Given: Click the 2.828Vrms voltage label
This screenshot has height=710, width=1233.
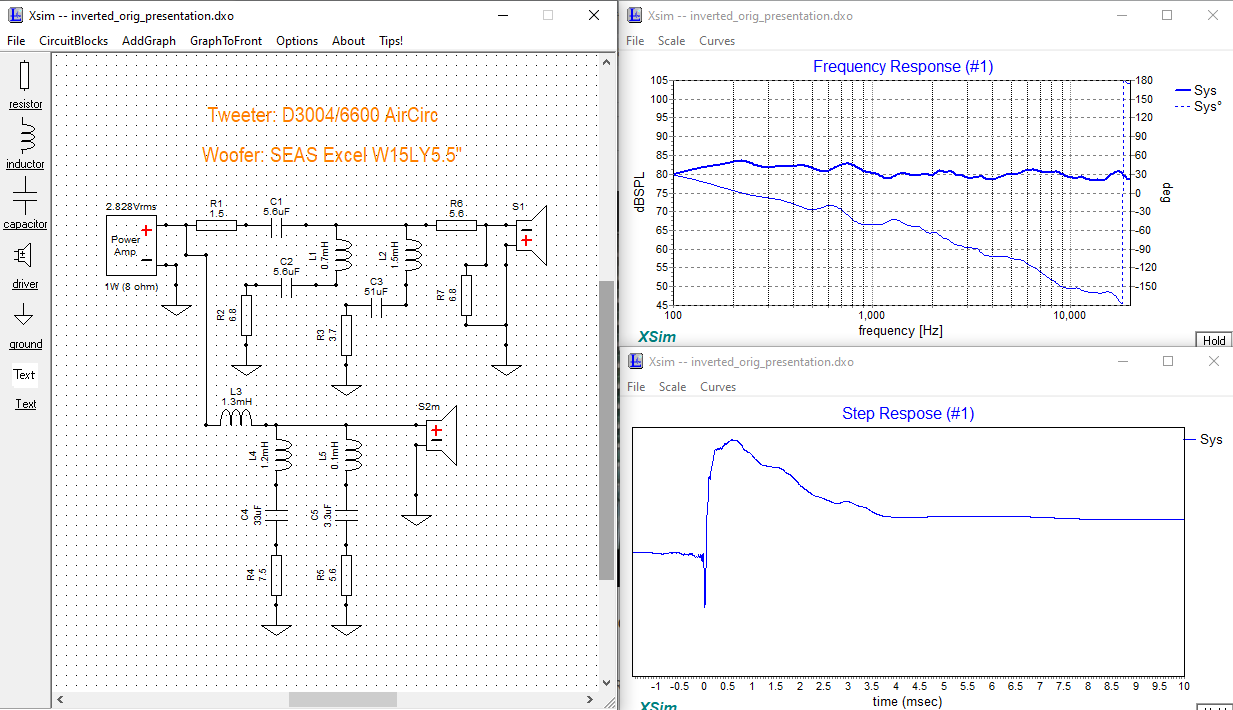Looking at the screenshot, I should coord(131,207).
